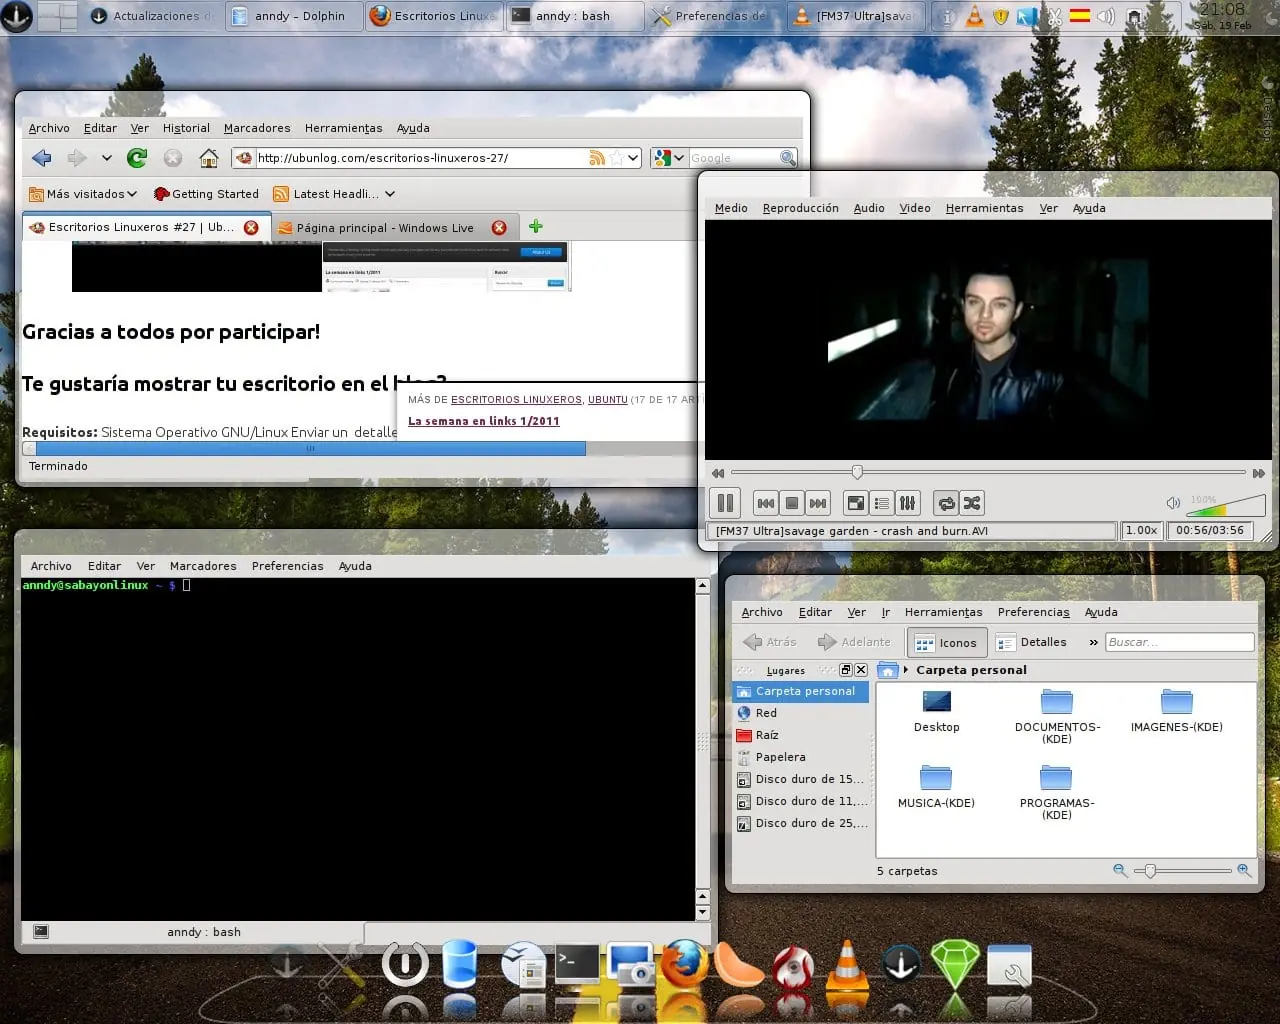Toggle loop playback in VLC
The image size is (1280, 1024).
coord(946,503)
